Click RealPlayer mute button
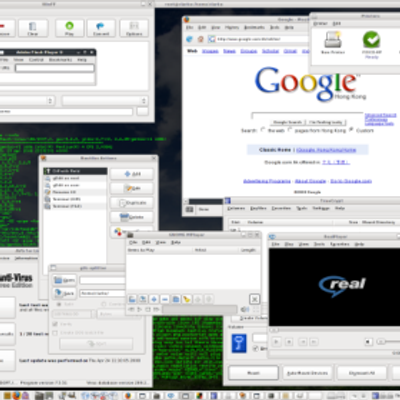This screenshot has width=400, height=400. (x=368, y=342)
